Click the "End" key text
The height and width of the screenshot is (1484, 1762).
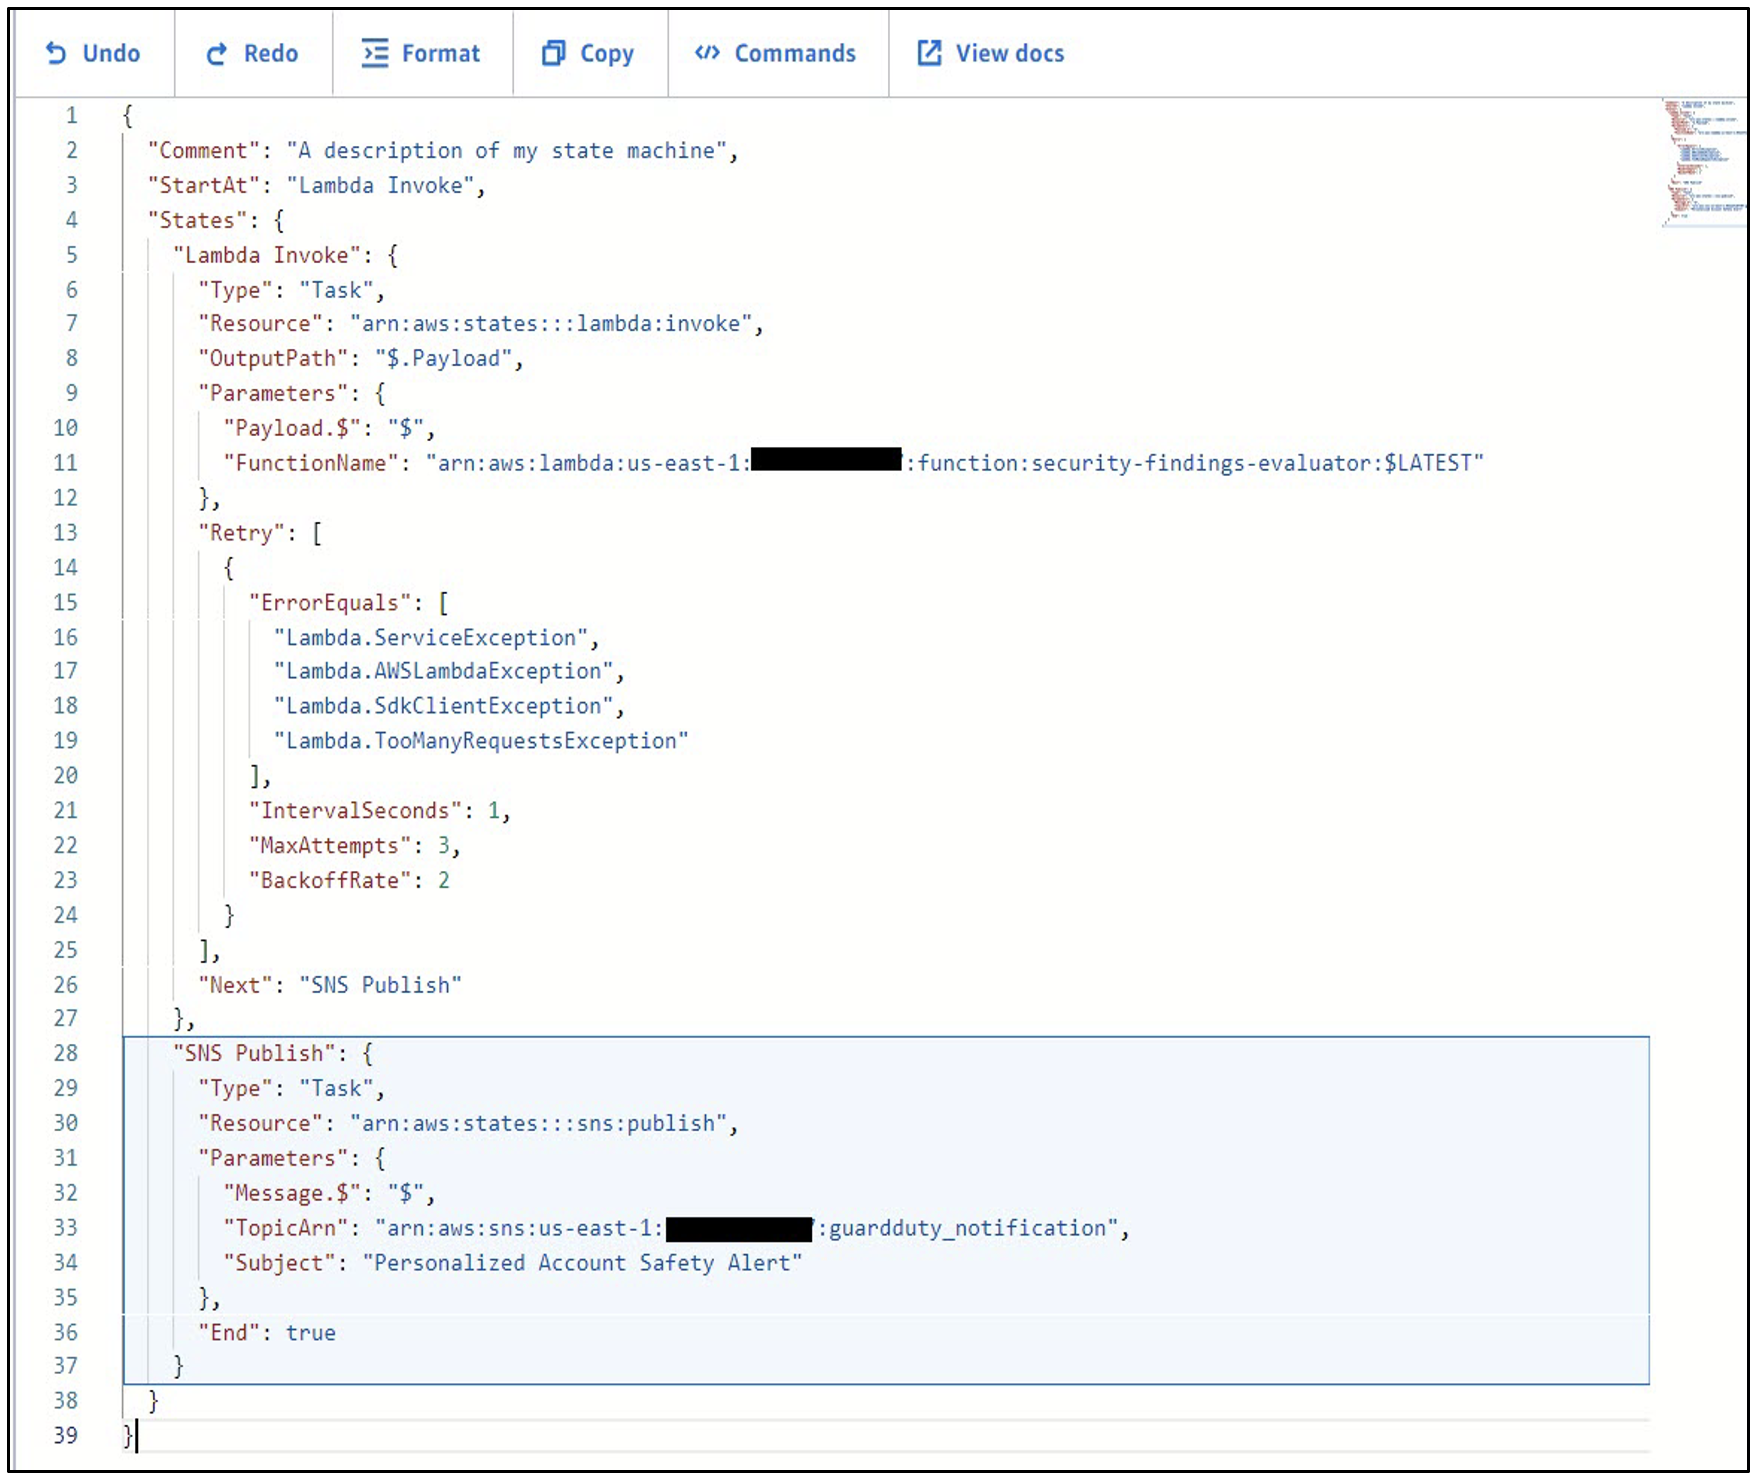(x=229, y=1333)
